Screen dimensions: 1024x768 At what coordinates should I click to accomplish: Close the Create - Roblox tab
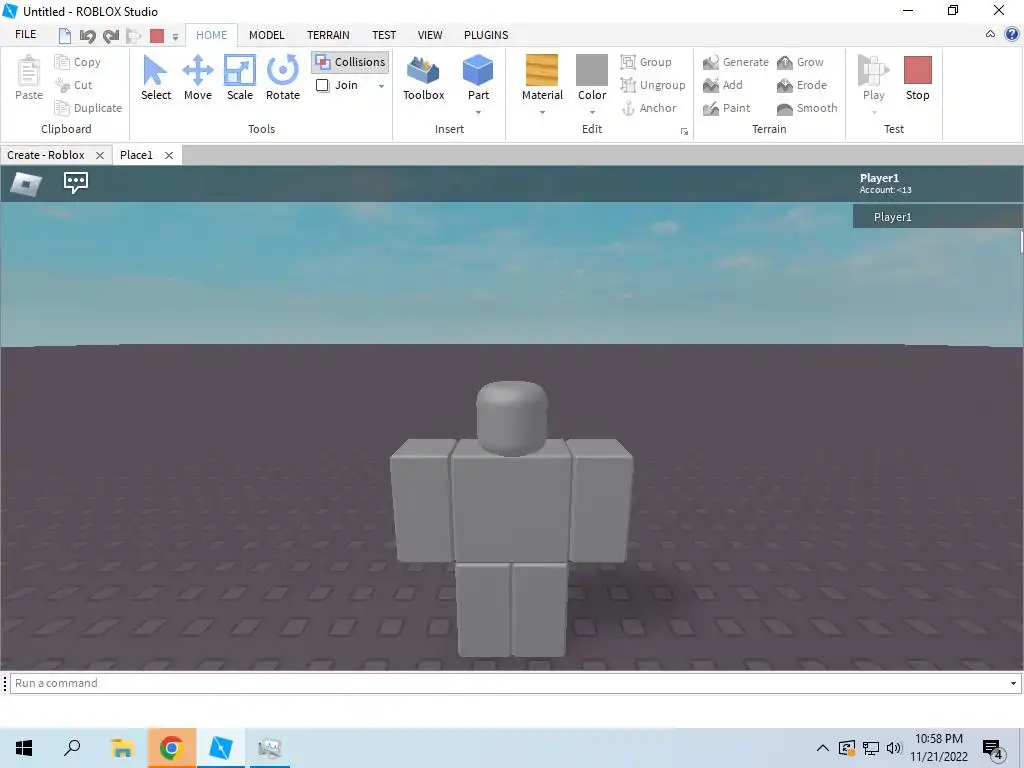(100, 155)
